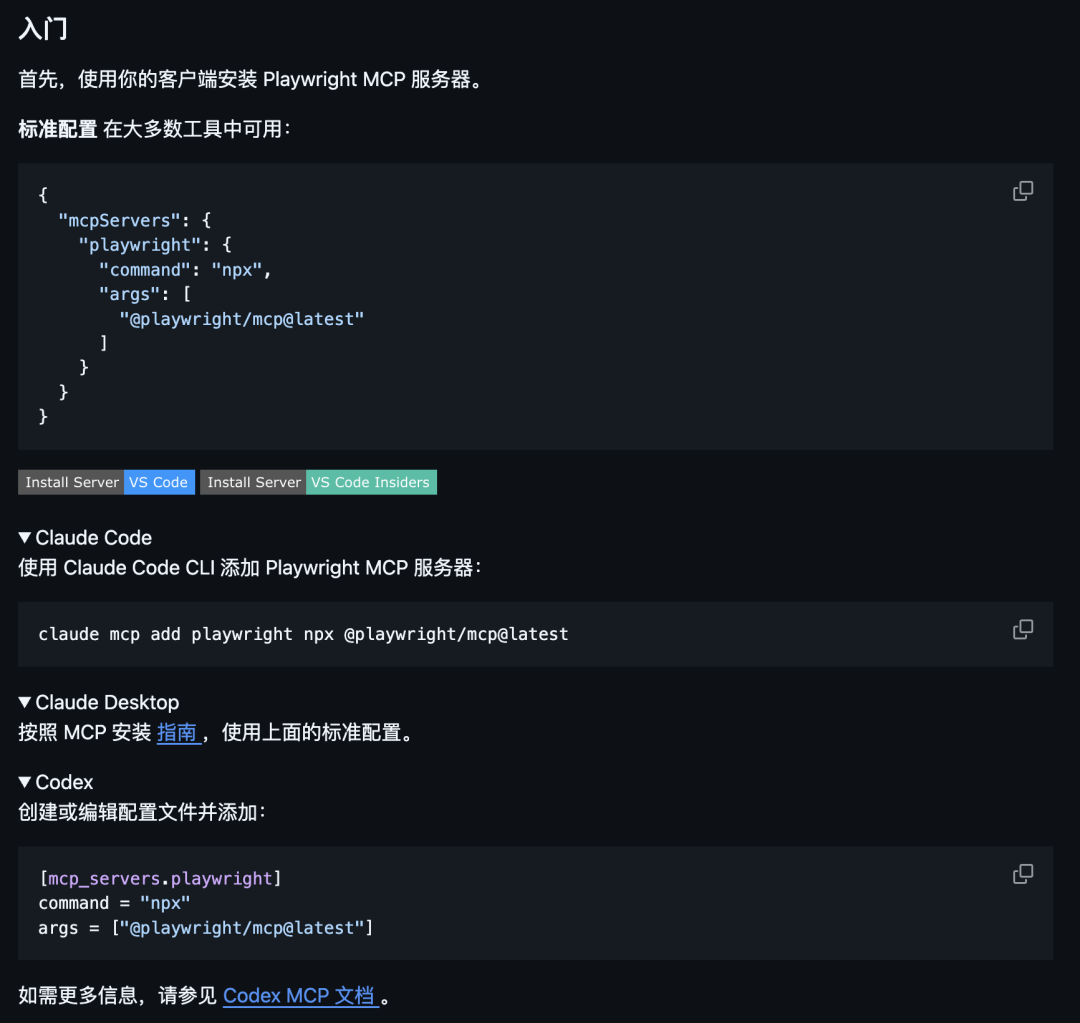Click the "@playwright/mcp@latest" line in the JSON block

(242, 319)
